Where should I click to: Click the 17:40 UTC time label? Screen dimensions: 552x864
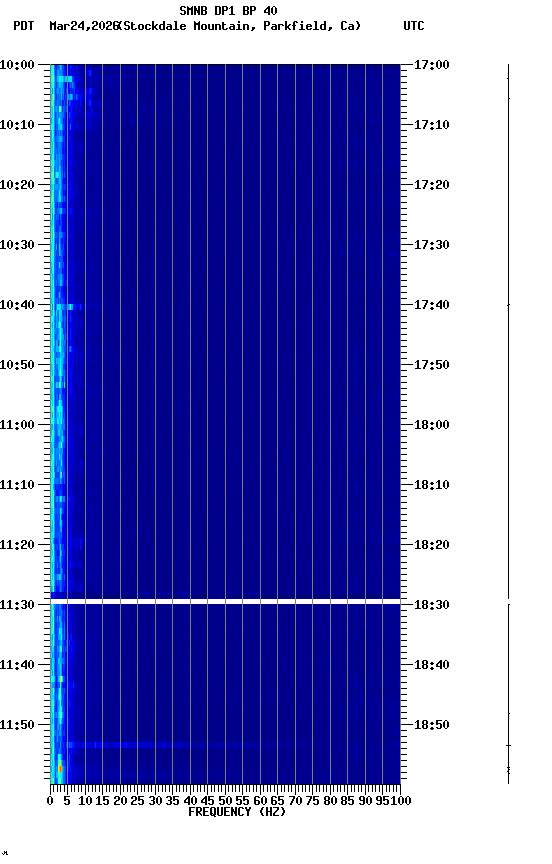click(432, 305)
